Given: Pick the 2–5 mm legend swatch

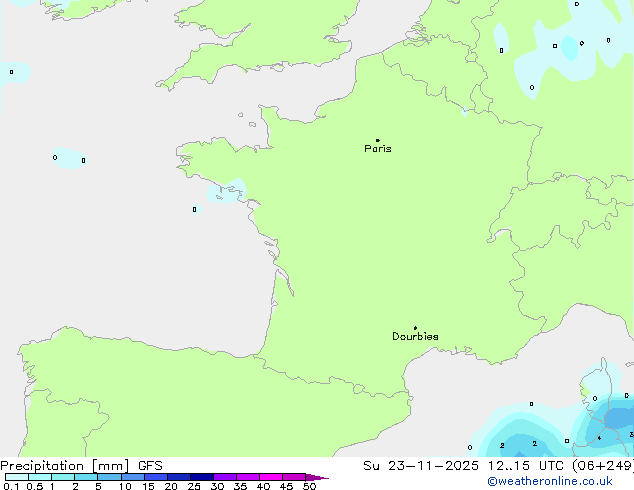Looking at the screenshot, I should coord(86,477).
